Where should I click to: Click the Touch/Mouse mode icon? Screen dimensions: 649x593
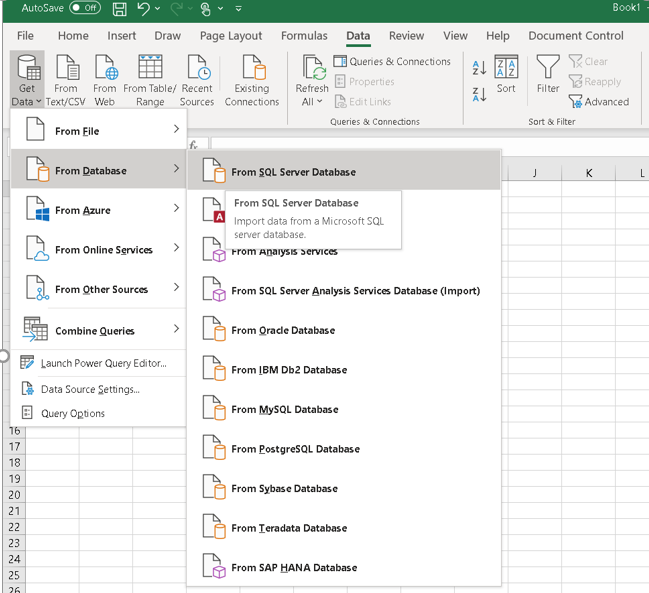206,9
